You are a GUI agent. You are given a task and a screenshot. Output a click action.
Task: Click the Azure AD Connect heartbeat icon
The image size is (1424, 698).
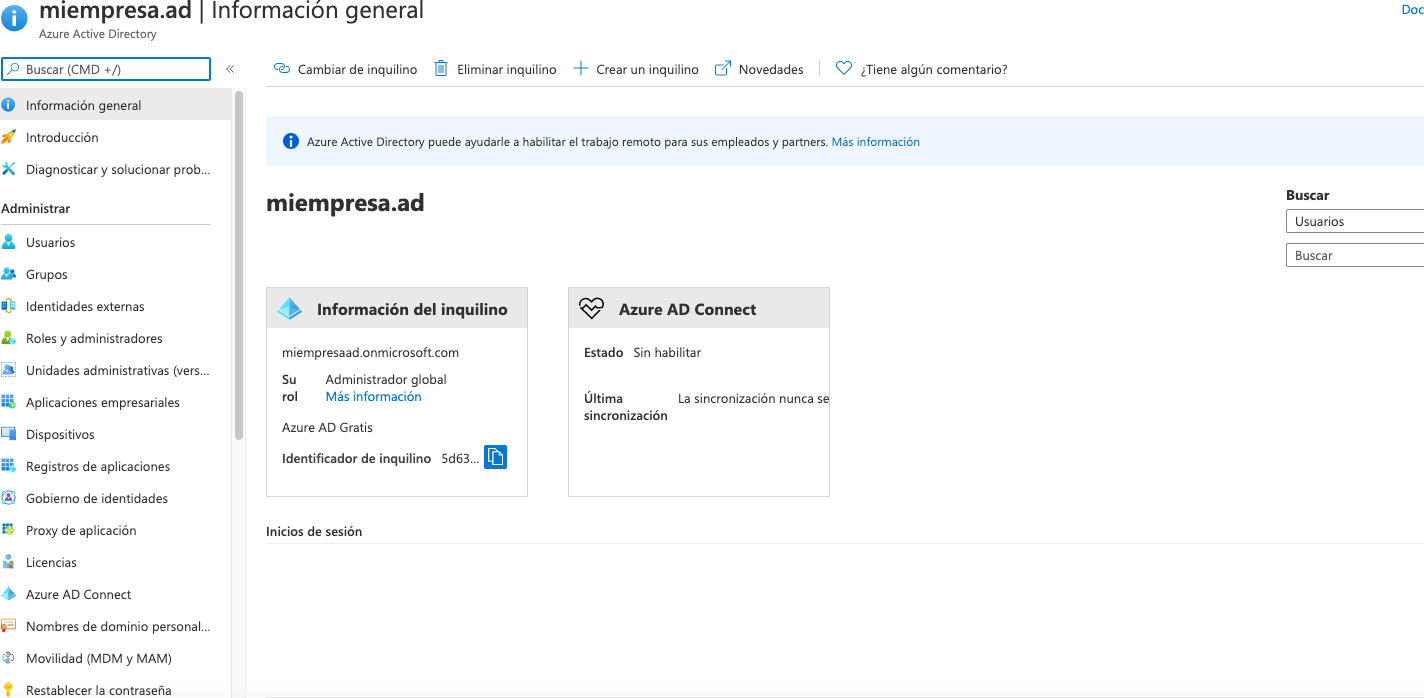point(592,309)
